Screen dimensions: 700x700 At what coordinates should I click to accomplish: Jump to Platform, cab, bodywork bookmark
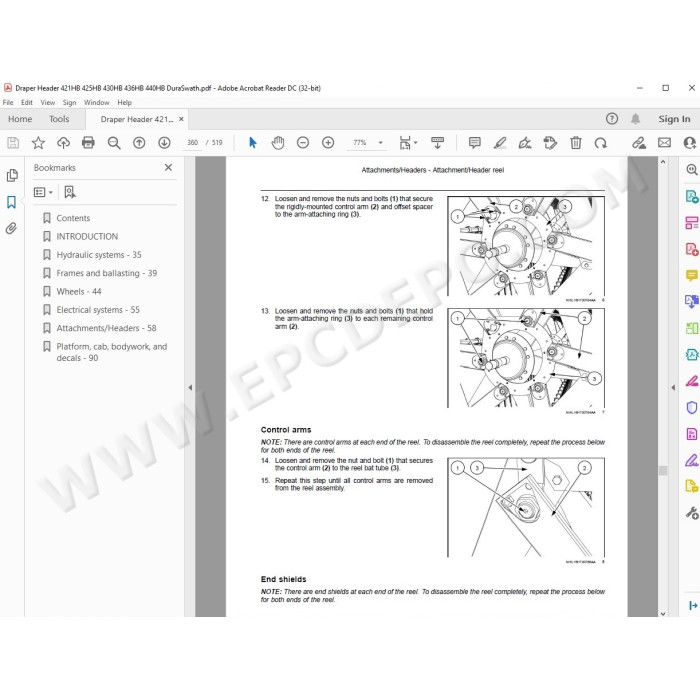click(112, 352)
